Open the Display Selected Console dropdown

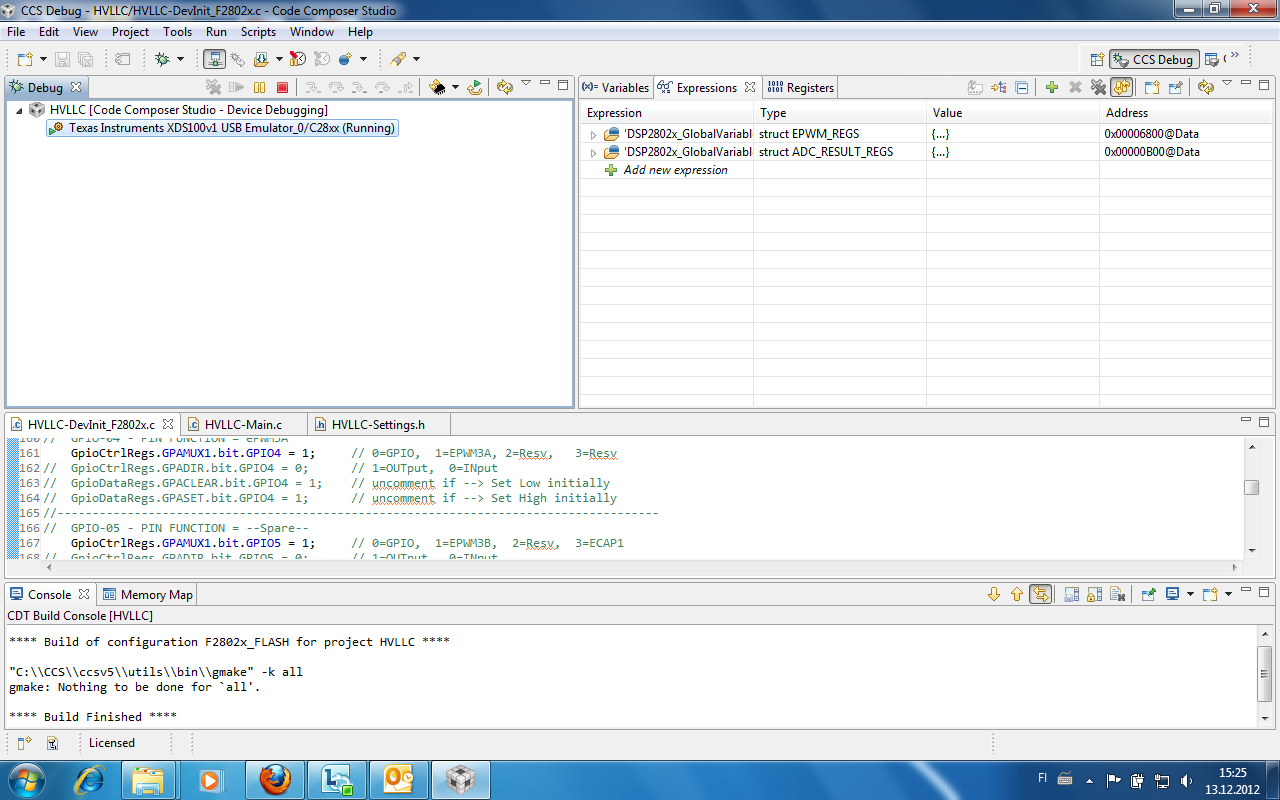point(1191,594)
